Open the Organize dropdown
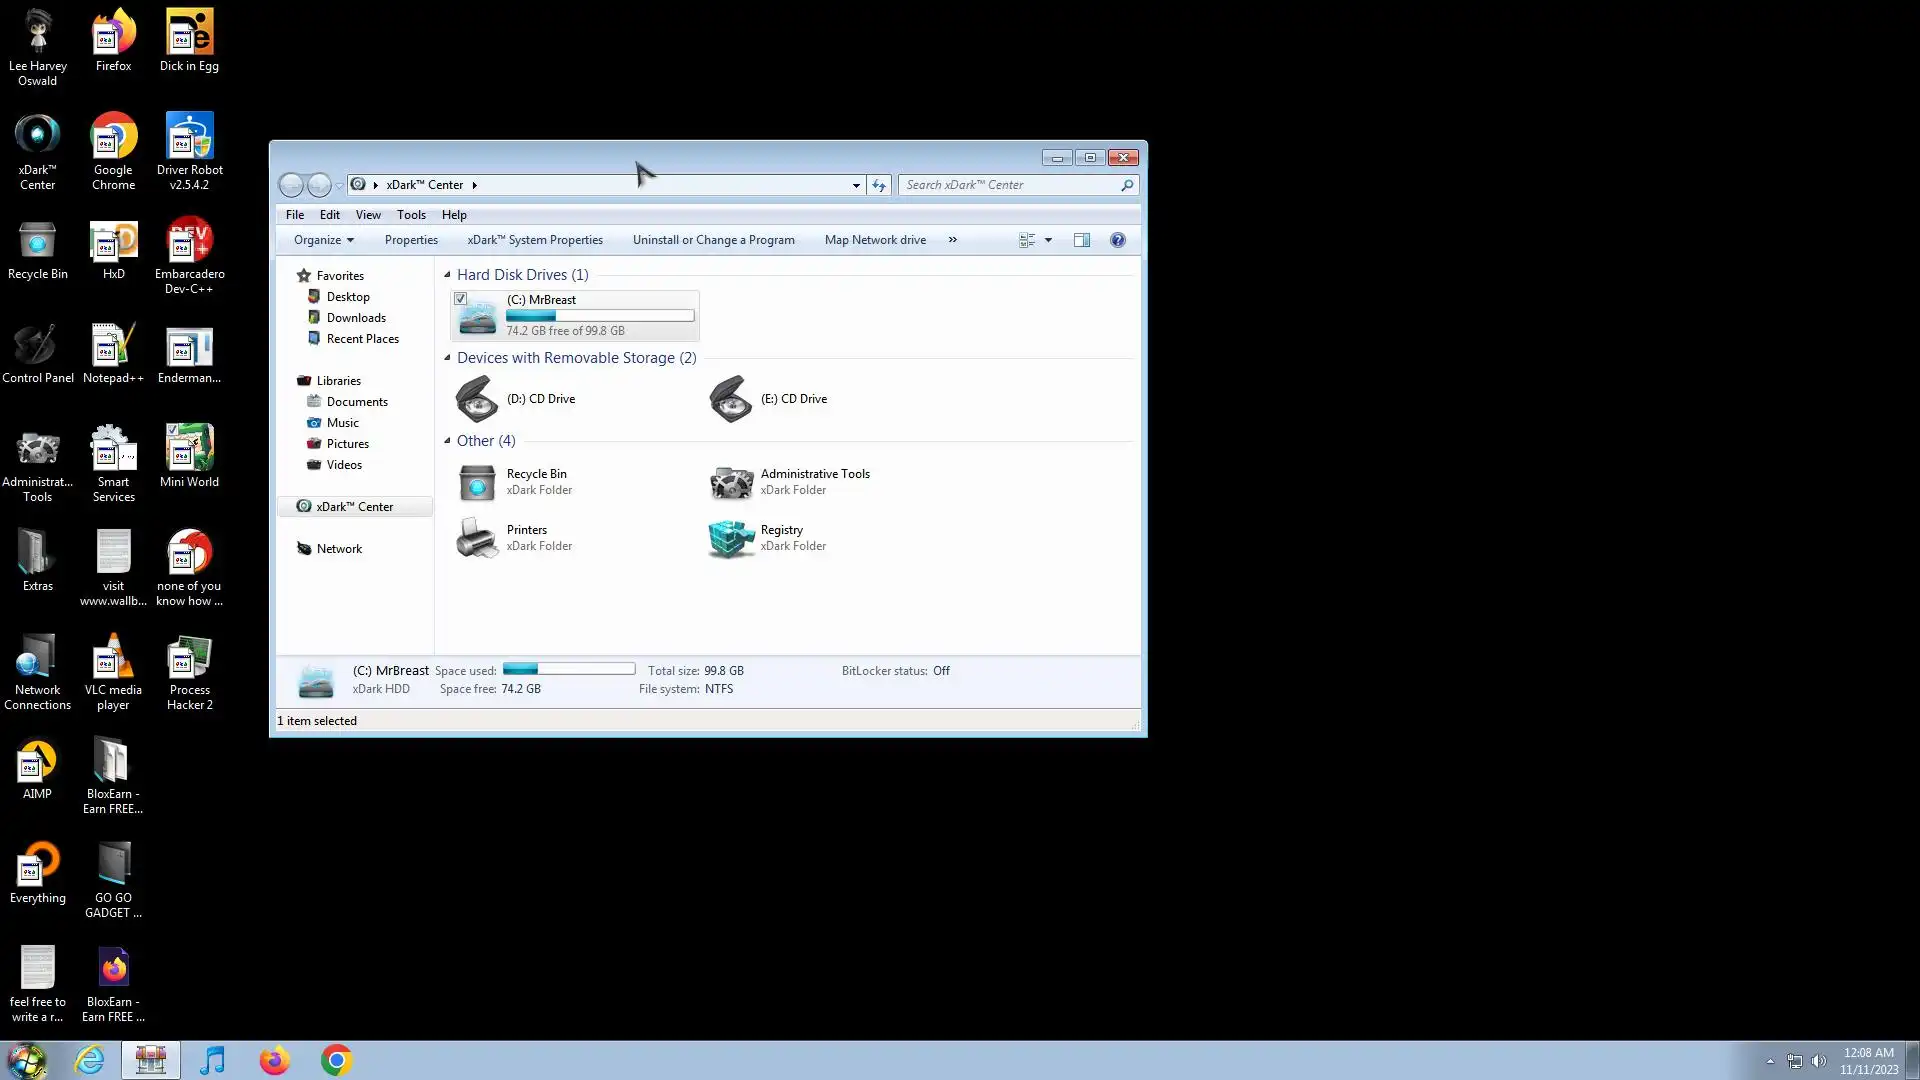The height and width of the screenshot is (1080, 1920). 323,240
